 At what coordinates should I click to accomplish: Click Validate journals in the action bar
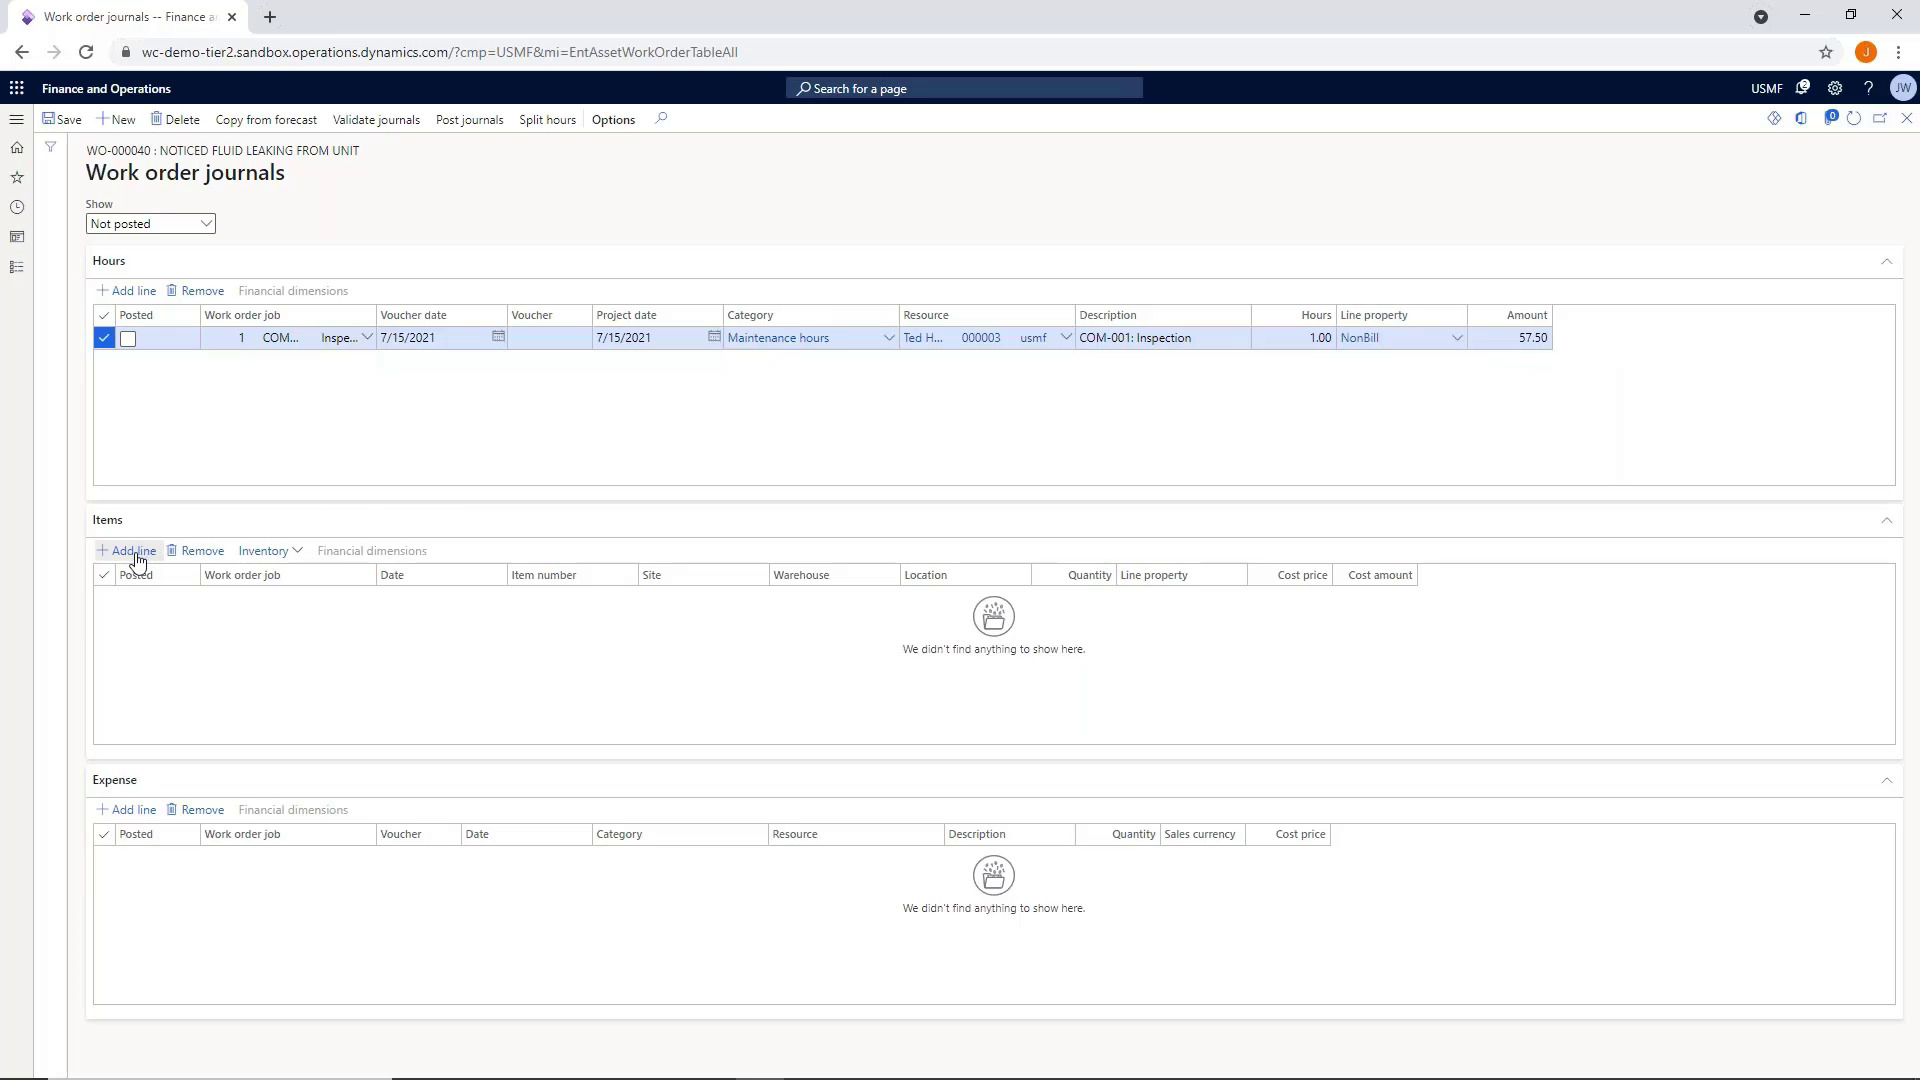pyautogui.click(x=376, y=119)
